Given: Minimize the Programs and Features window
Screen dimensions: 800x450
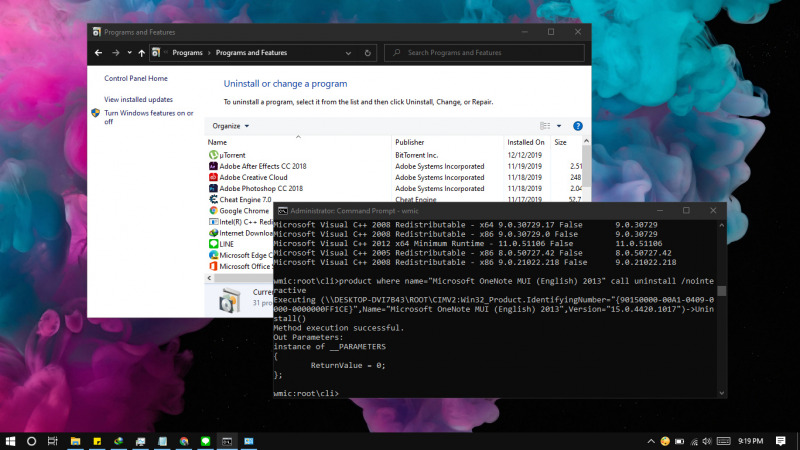Looking at the screenshot, I should click(x=524, y=32).
